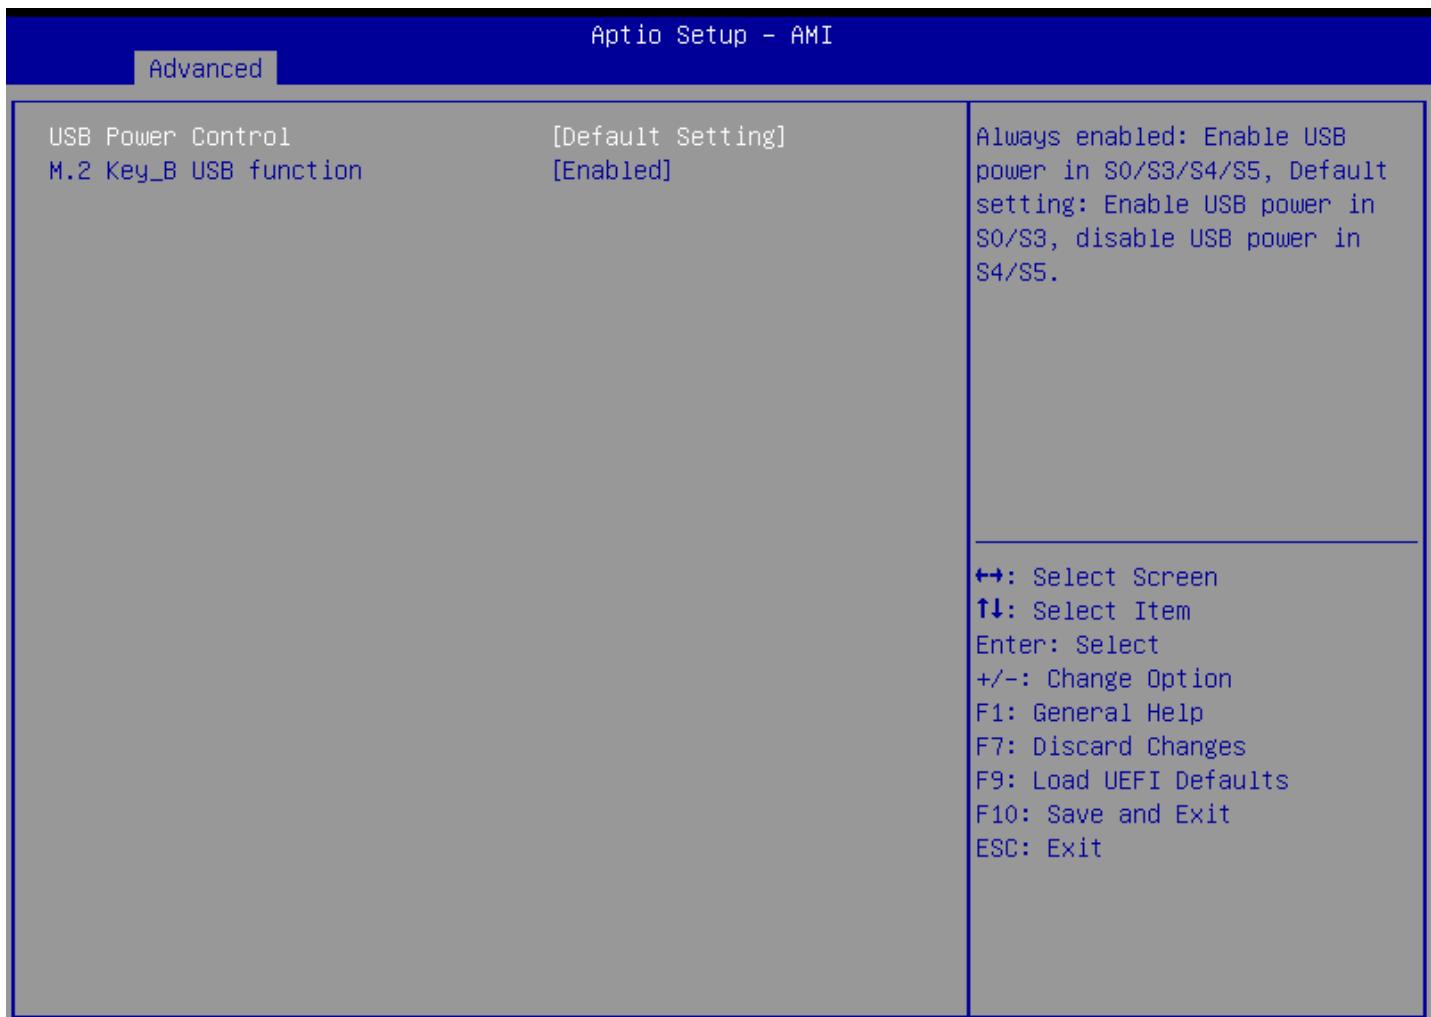This screenshot has height=1017, width=1431.
Task: Click the Always enabled help description text
Action: point(1182,204)
